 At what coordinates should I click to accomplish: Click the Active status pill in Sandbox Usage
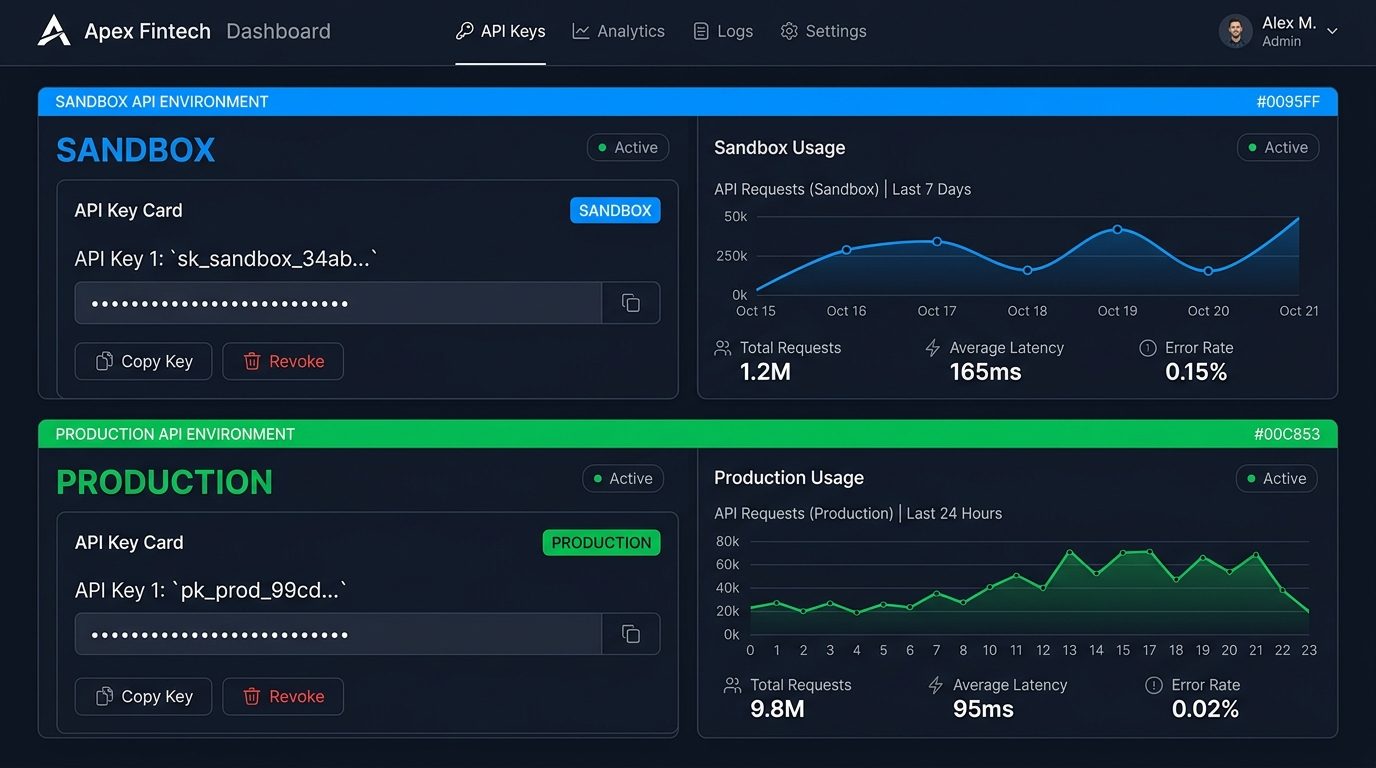tap(1278, 148)
